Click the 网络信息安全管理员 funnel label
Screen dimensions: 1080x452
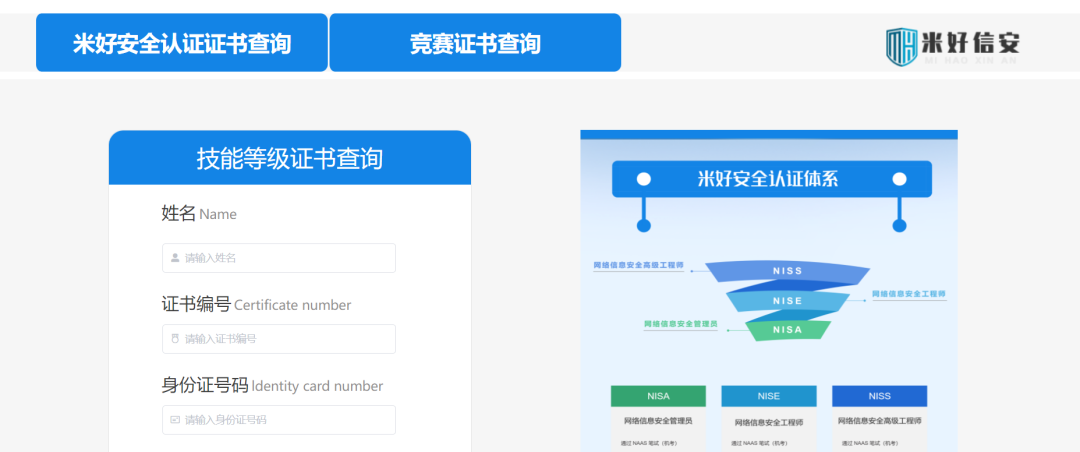coord(681,324)
